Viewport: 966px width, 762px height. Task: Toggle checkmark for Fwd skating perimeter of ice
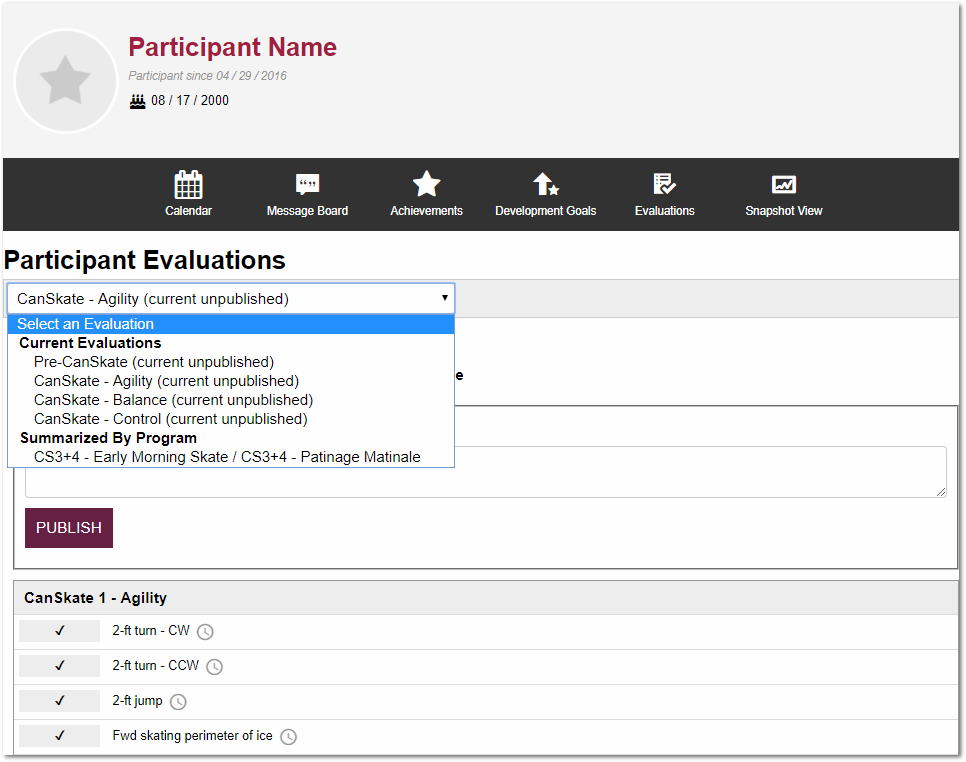(59, 736)
